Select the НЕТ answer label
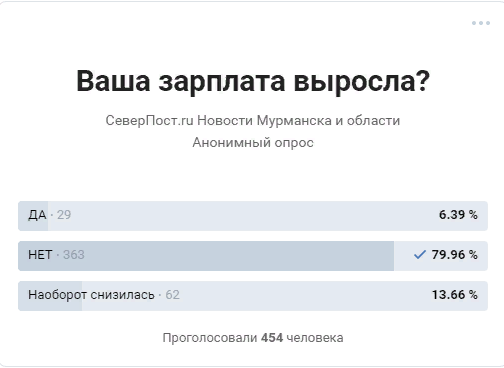This screenshot has height=368, width=504. click(x=40, y=255)
